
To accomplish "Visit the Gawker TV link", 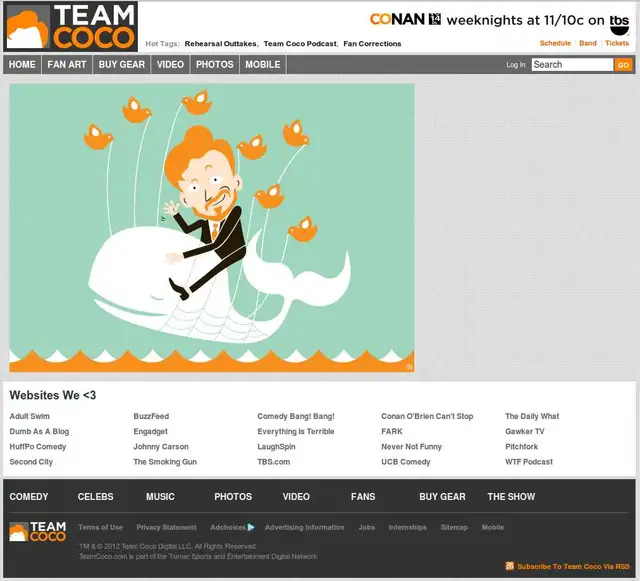I will tap(525, 431).
